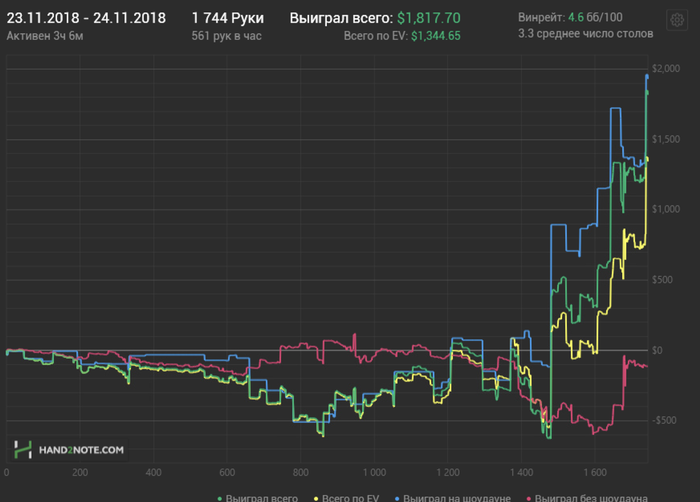Click the '561 рук в час' text
Image resolution: width=700 pixels, height=502 pixels.
[226, 36]
